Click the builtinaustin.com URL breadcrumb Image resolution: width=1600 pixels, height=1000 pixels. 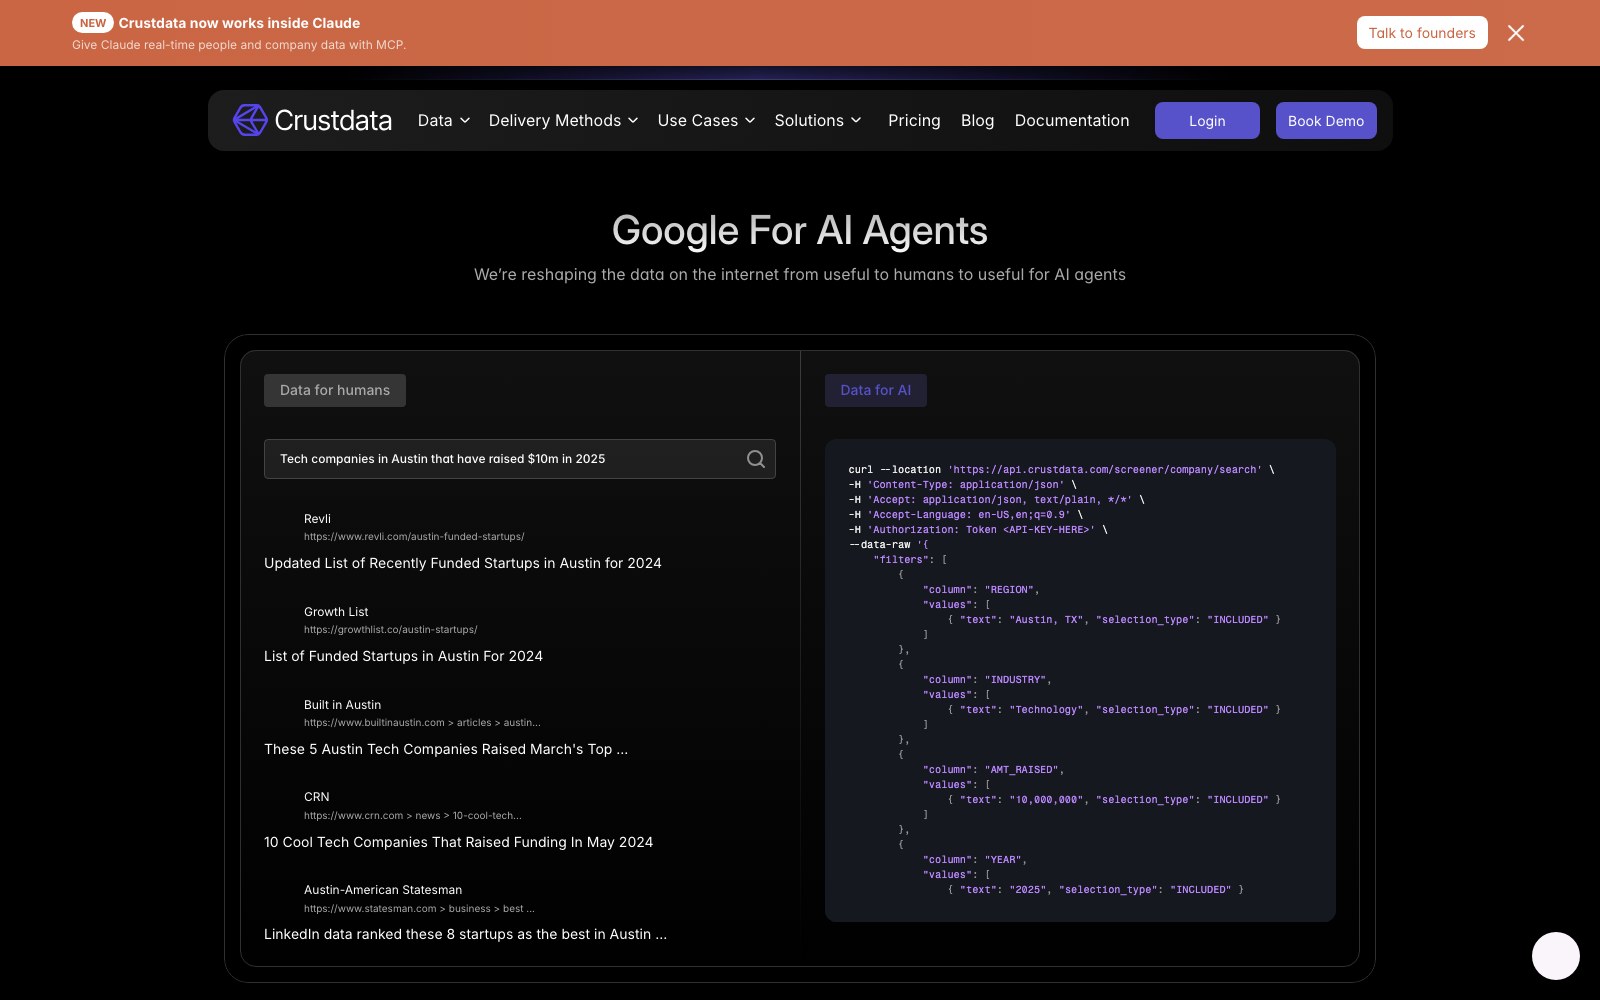click(x=422, y=723)
